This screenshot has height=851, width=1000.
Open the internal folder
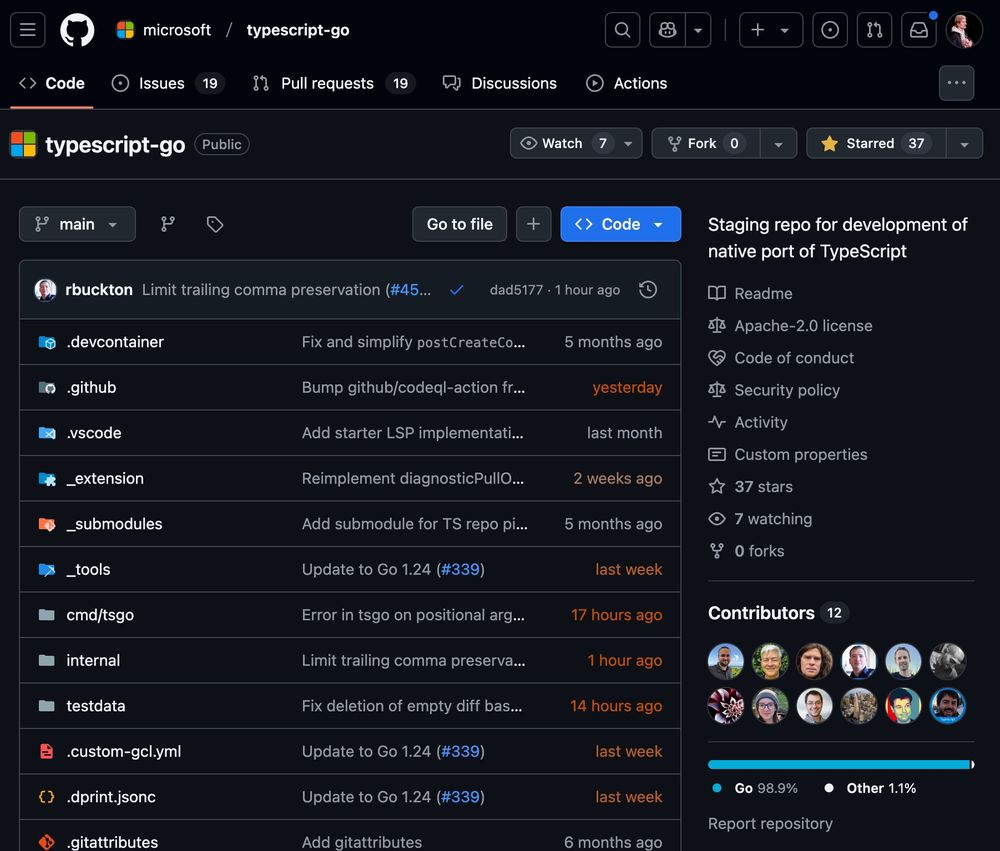click(x=93, y=660)
